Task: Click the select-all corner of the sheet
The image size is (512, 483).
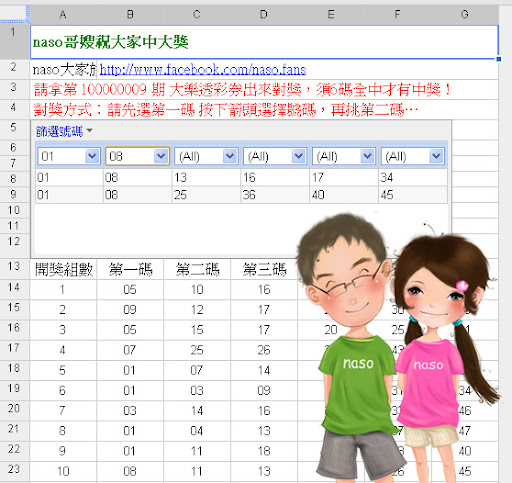Action: [15, 15]
